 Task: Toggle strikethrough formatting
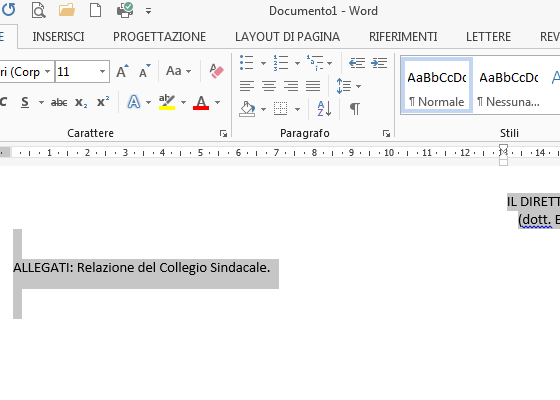tap(59, 102)
